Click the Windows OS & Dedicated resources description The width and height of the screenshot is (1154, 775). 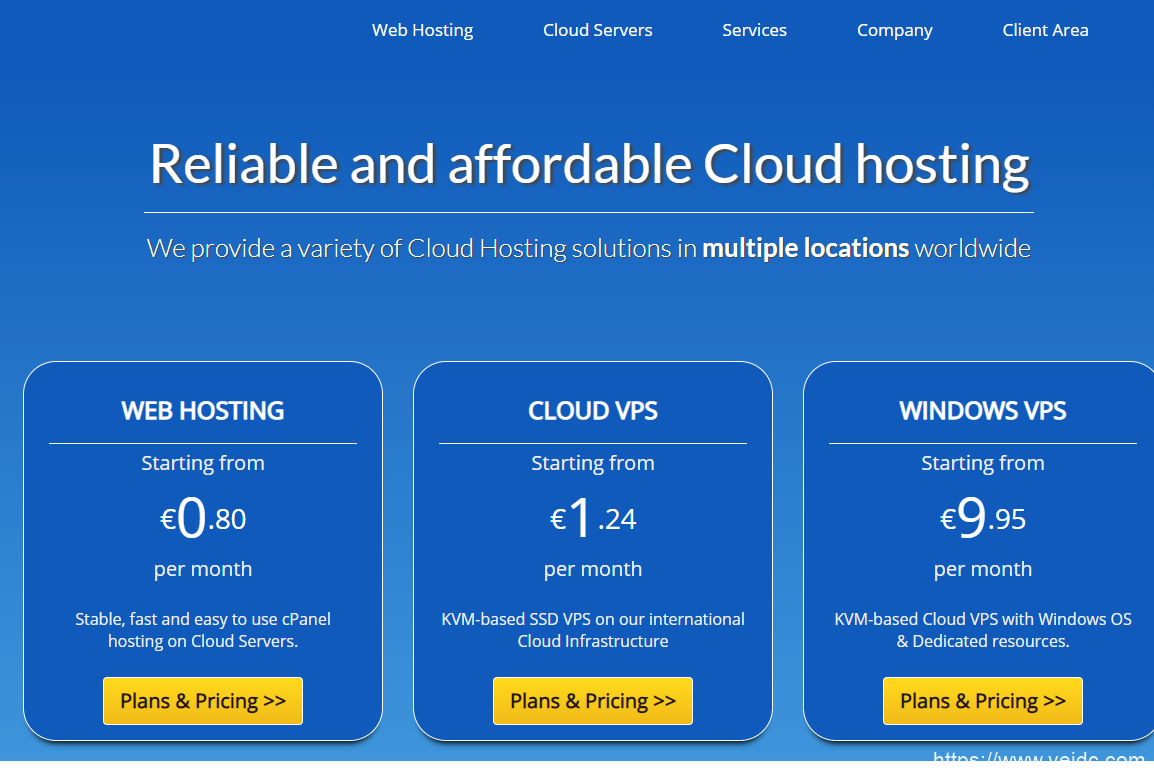[982, 630]
